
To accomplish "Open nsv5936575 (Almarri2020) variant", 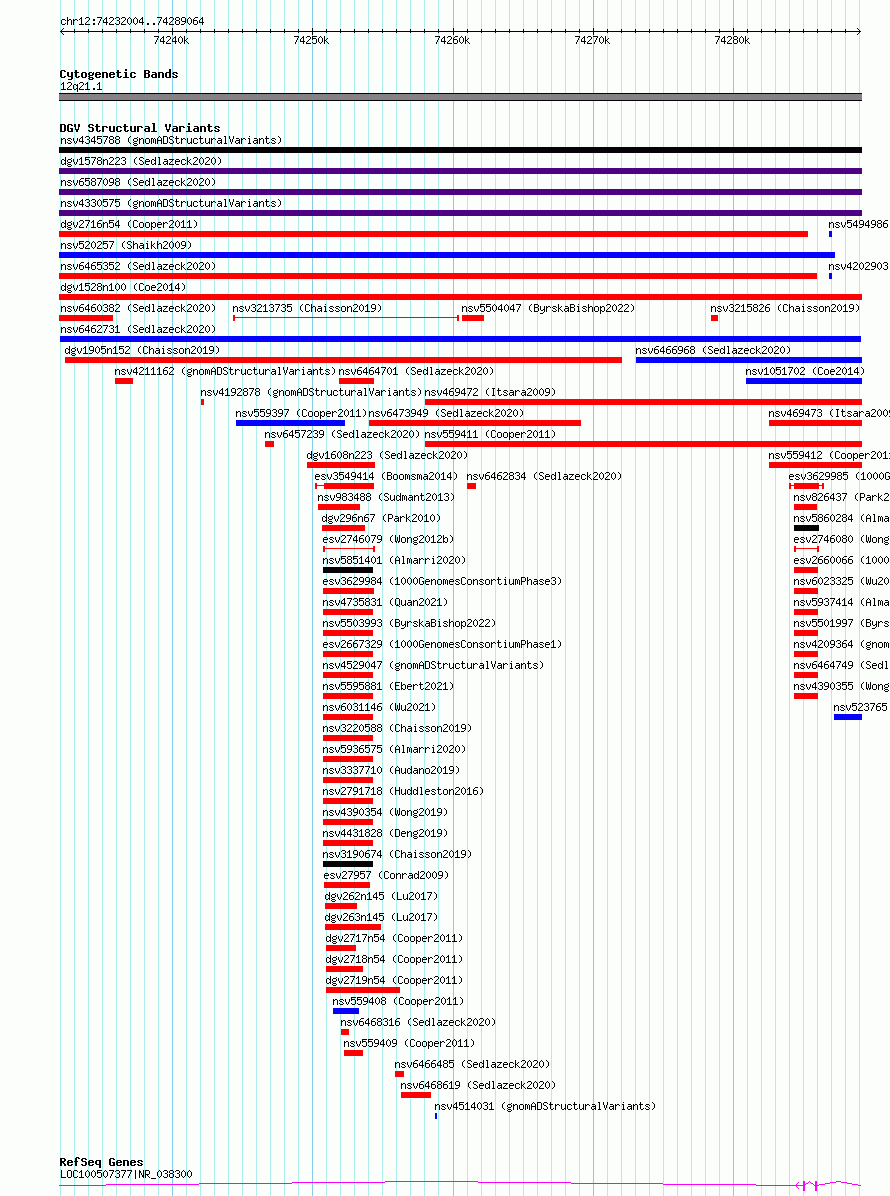I will pos(394,750).
